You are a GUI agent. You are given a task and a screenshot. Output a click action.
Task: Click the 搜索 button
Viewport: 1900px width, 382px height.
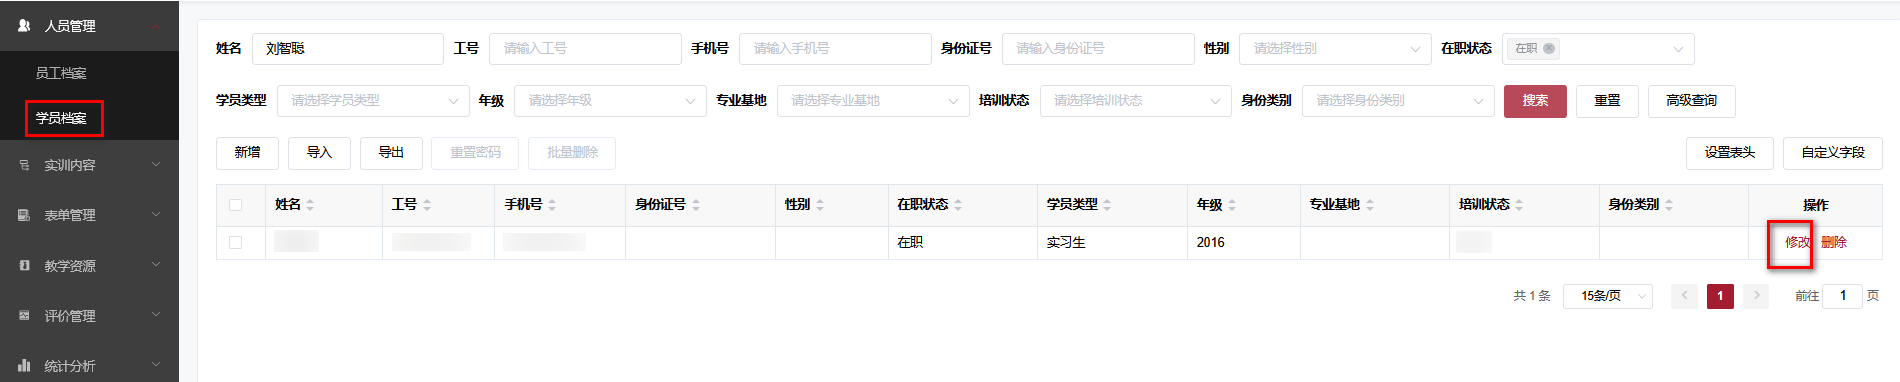pyautogui.click(x=1535, y=100)
